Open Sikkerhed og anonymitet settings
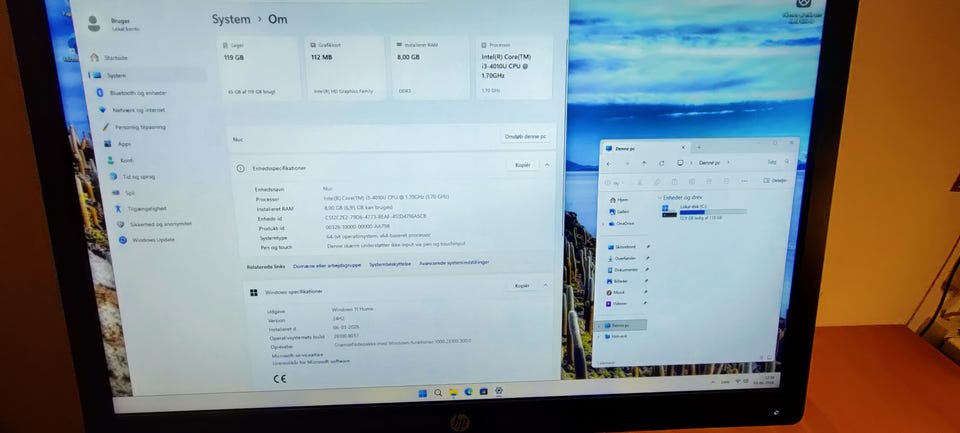This screenshot has width=960, height=433. 155,224
